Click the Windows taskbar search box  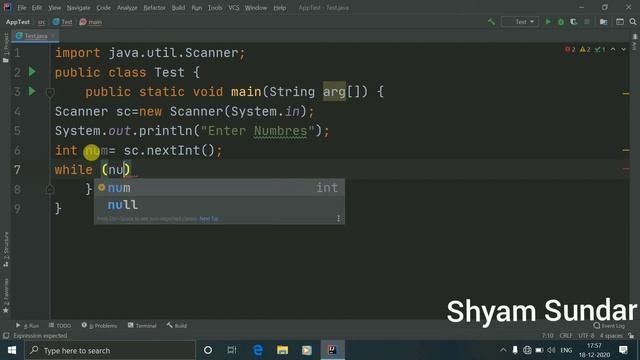(x=110, y=350)
